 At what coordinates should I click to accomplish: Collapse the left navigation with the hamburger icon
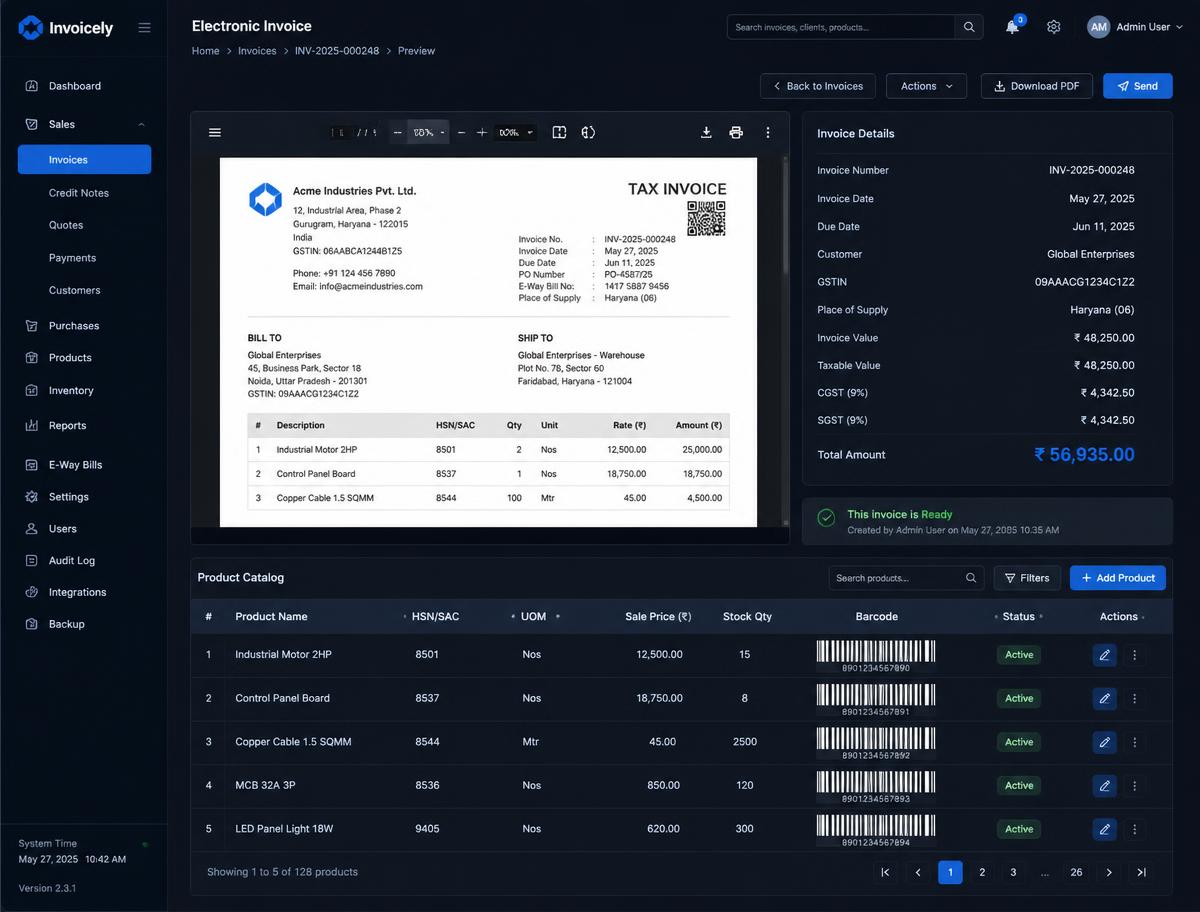coord(144,27)
